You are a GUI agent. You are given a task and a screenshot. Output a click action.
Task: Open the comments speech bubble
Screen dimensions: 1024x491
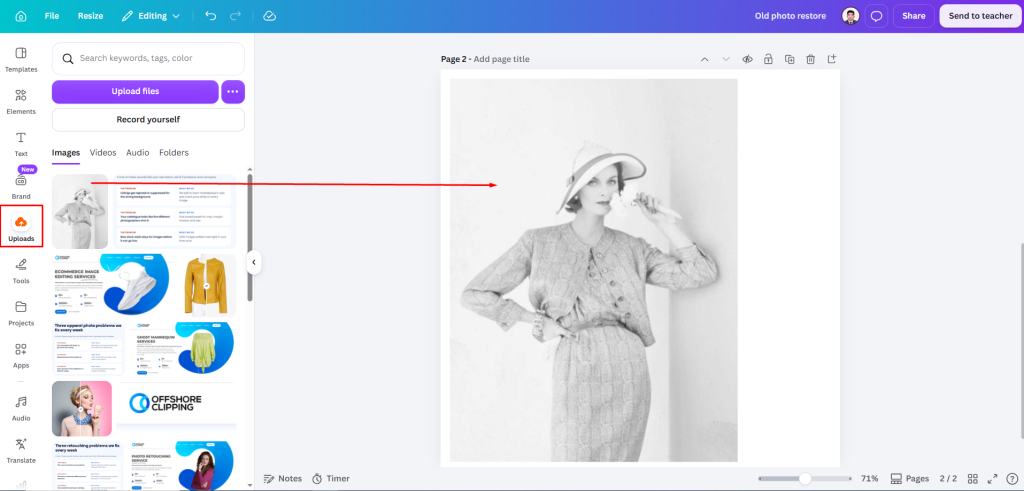[876, 16]
